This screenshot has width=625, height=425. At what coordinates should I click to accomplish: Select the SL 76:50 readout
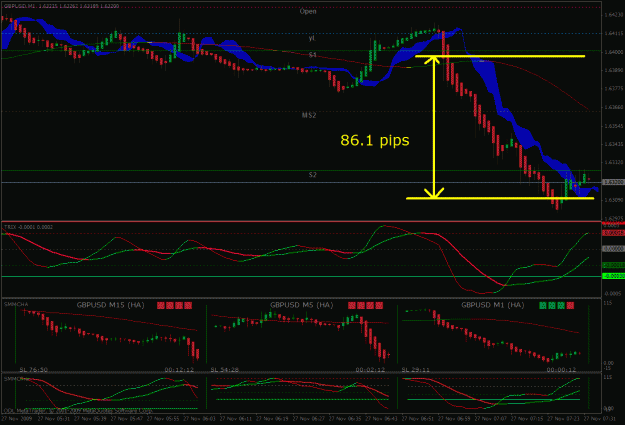pyautogui.click(x=33, y=370)
